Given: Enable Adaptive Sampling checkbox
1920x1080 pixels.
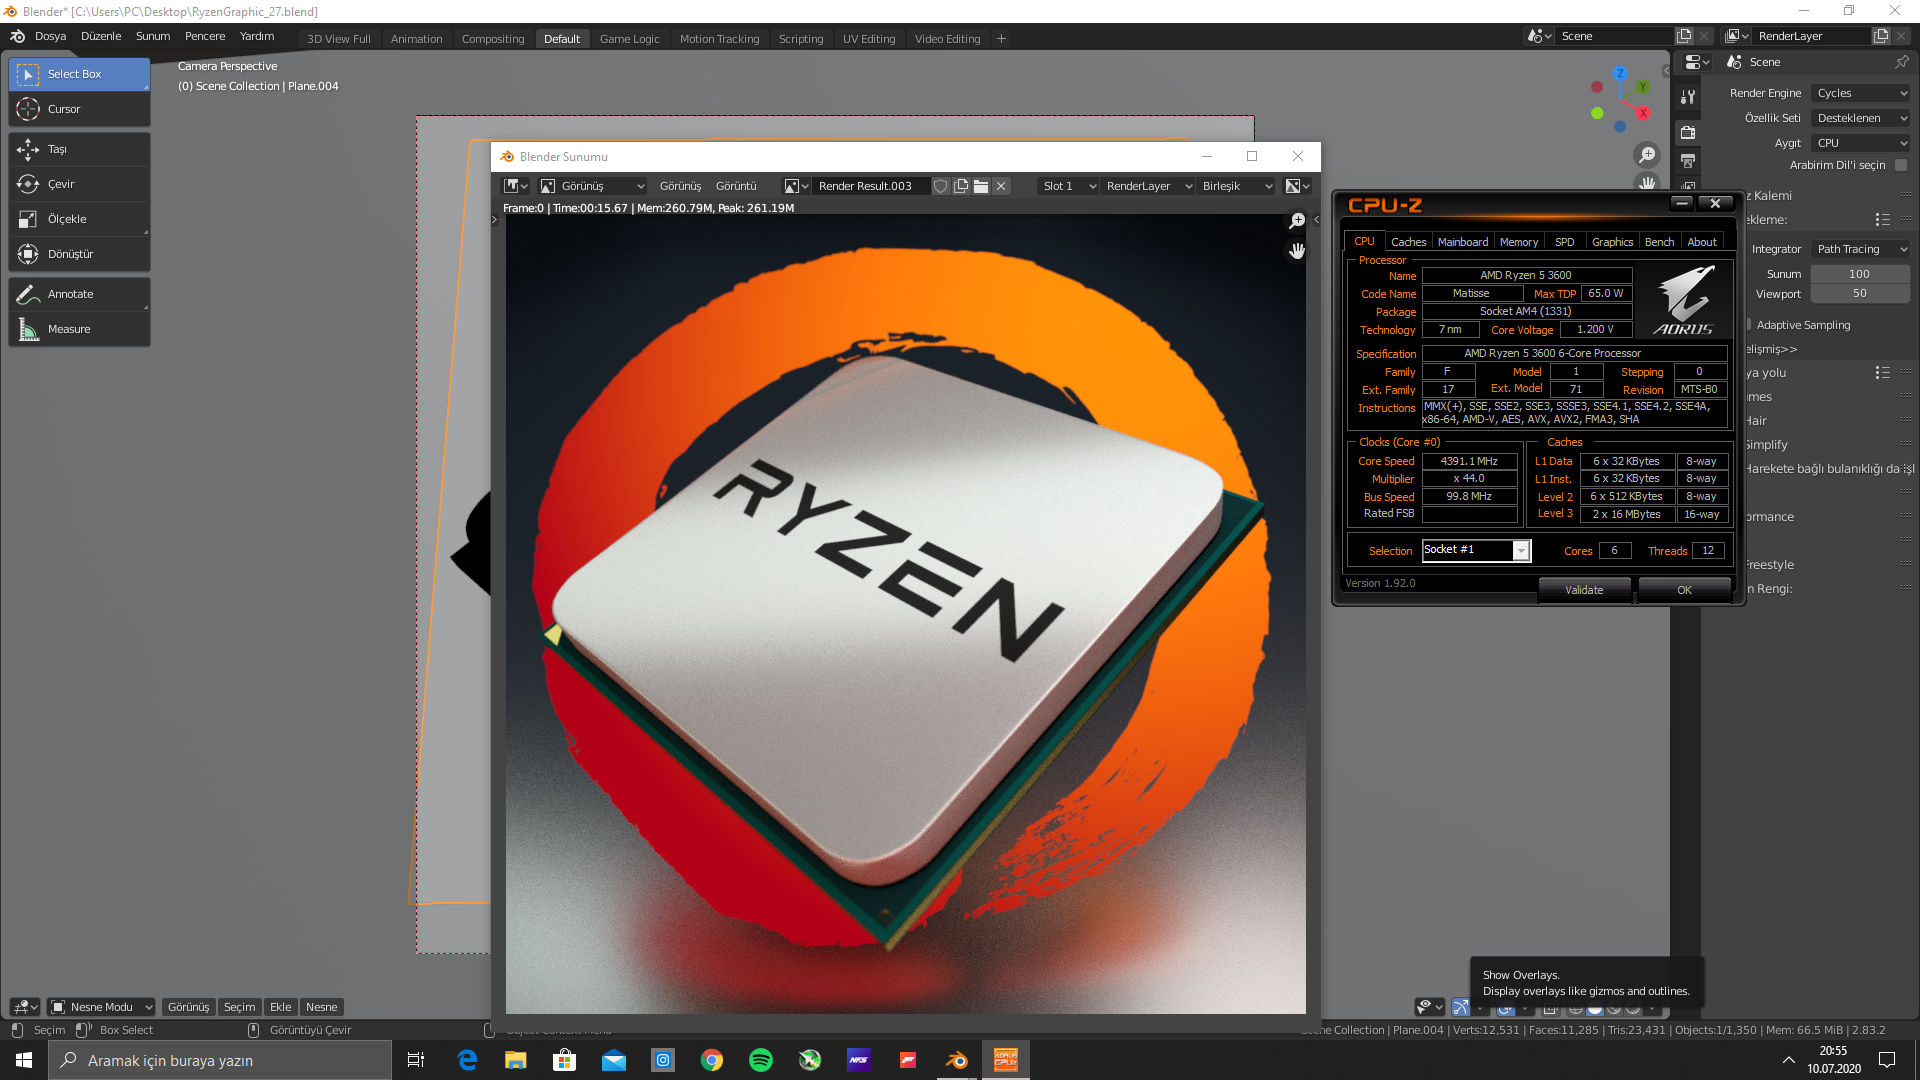Looking at the screenshot, I should point(1748,325).
